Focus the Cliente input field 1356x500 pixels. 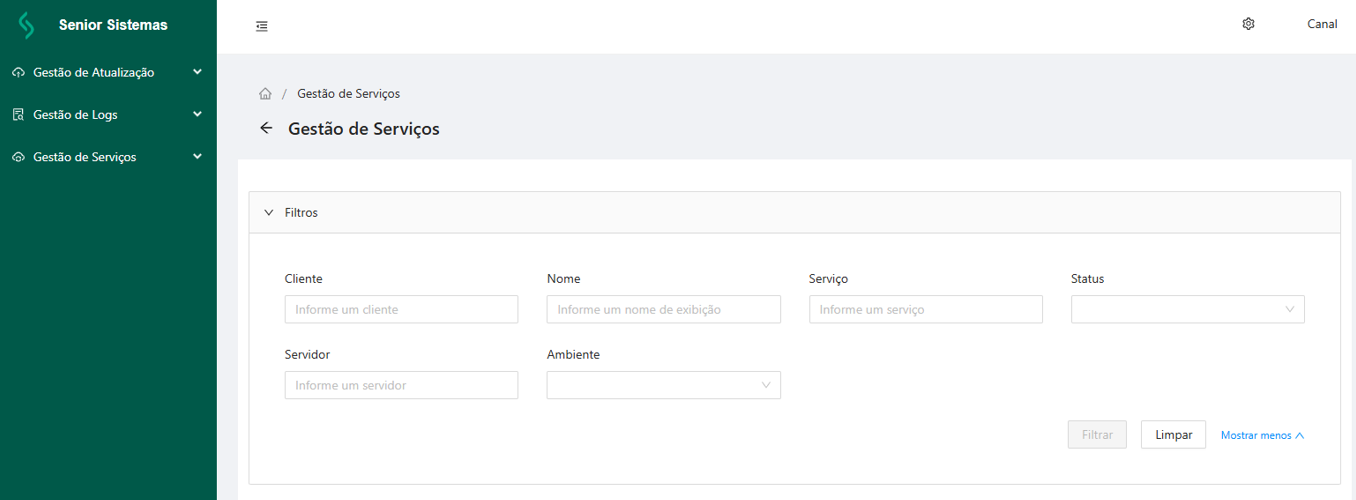[401, 309]
